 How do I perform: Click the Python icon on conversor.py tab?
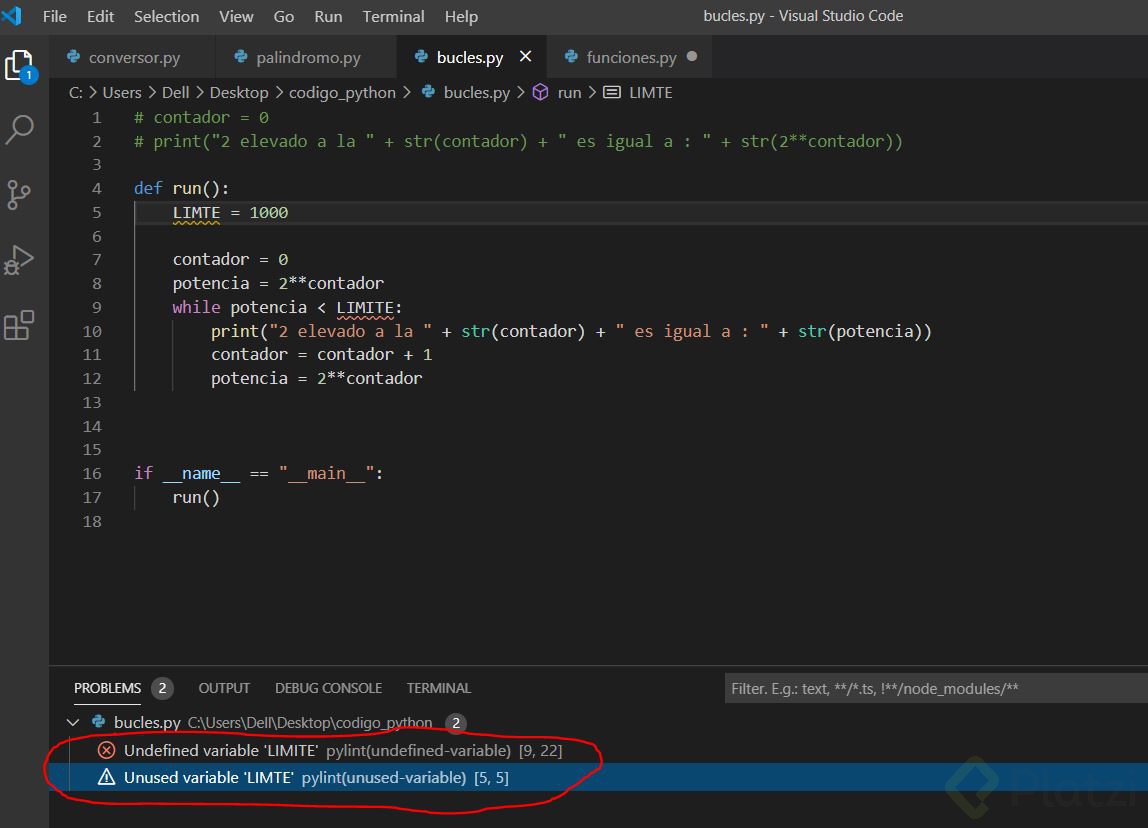[x=73, y=56]
